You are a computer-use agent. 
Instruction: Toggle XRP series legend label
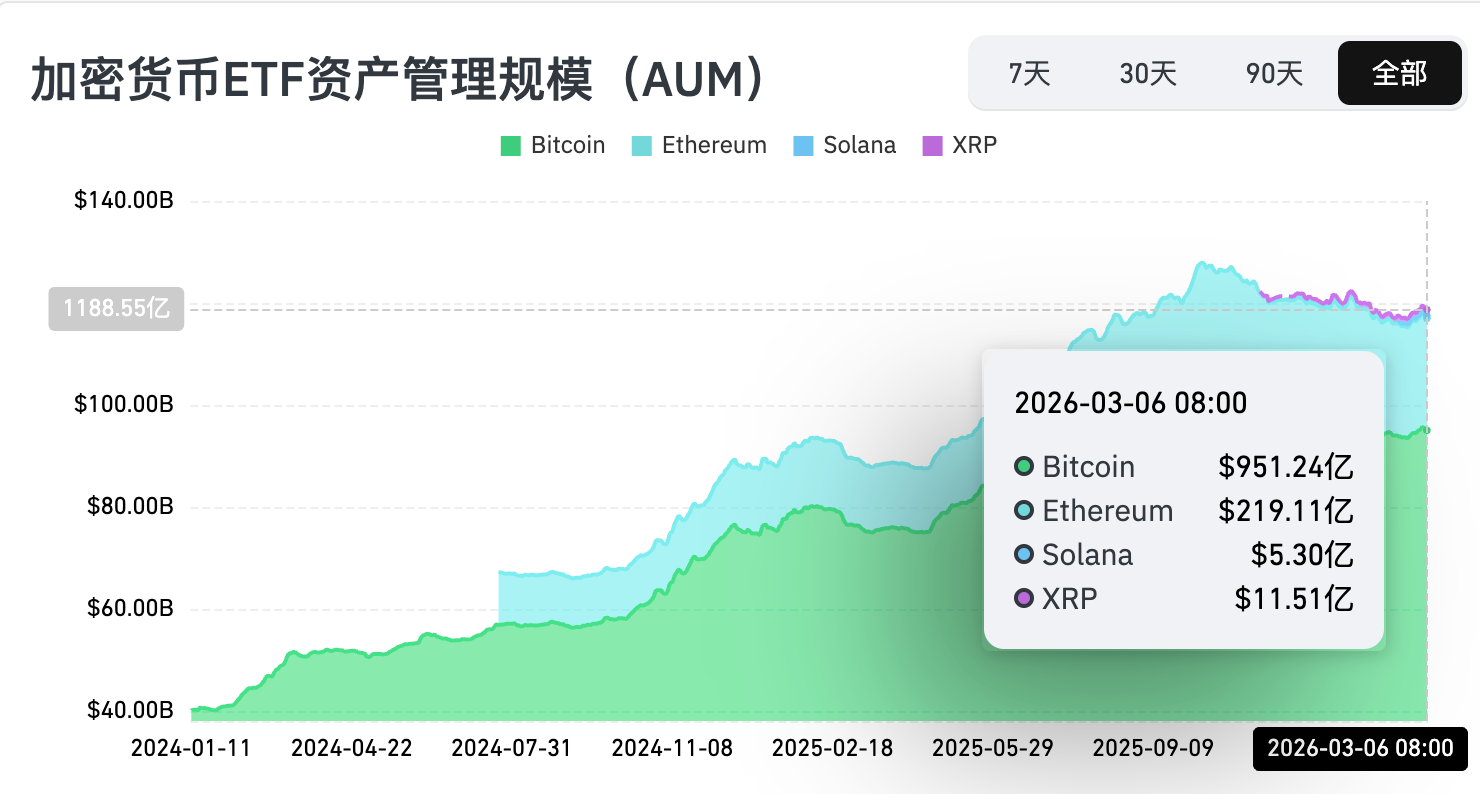(x=974, y=145)
